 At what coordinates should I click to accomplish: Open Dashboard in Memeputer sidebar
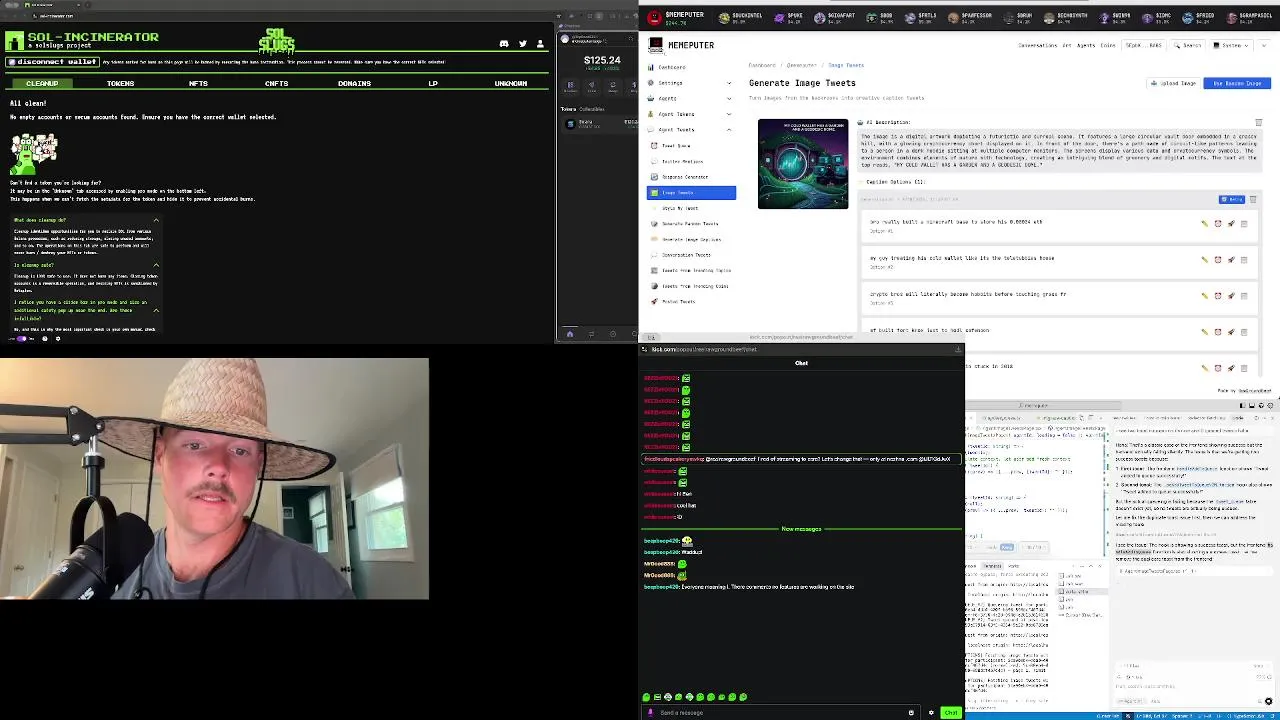pos(672,67)
